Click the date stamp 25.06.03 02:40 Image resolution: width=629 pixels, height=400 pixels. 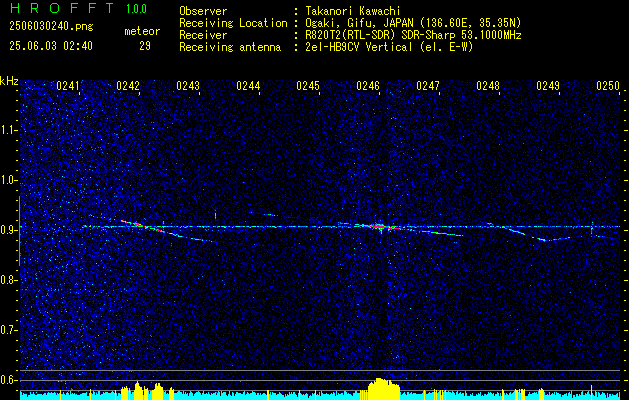(51, 46)
